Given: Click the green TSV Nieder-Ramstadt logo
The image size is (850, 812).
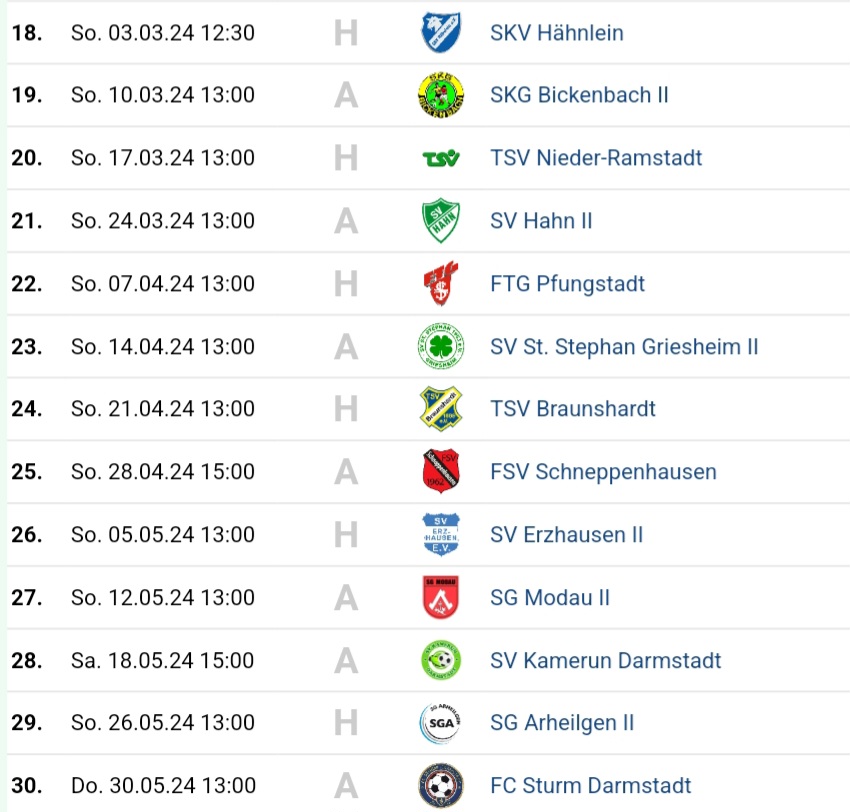Looking at the screenshot, I should coord(440,158).
